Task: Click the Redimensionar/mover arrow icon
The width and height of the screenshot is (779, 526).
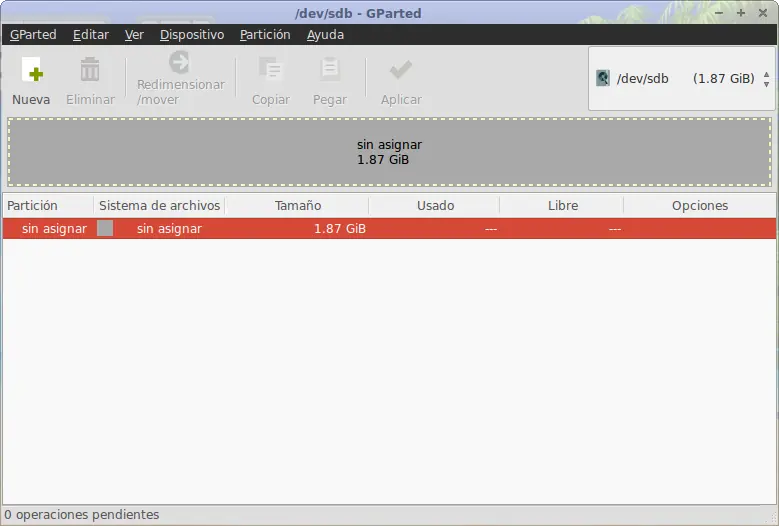Action: (x=179, y=63)
